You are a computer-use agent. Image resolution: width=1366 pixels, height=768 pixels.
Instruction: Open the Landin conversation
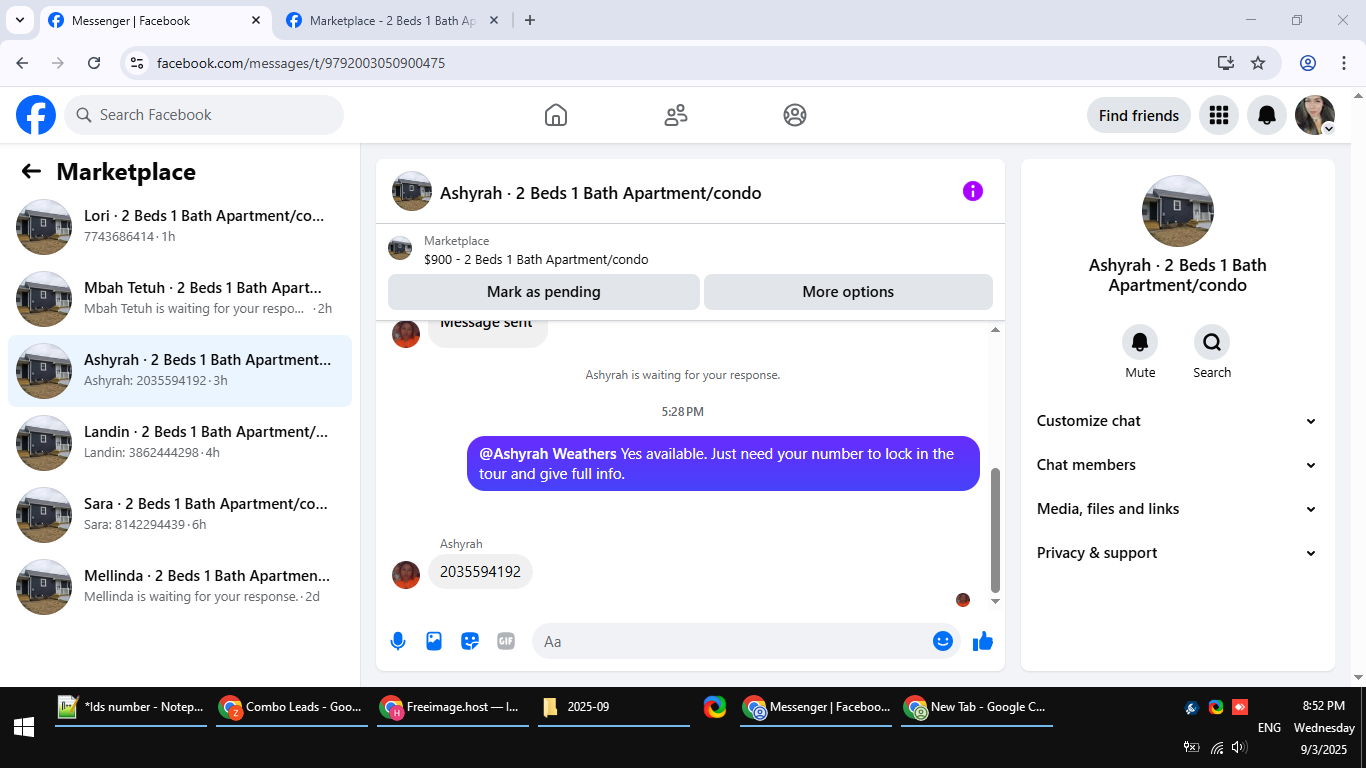point(180,443)
